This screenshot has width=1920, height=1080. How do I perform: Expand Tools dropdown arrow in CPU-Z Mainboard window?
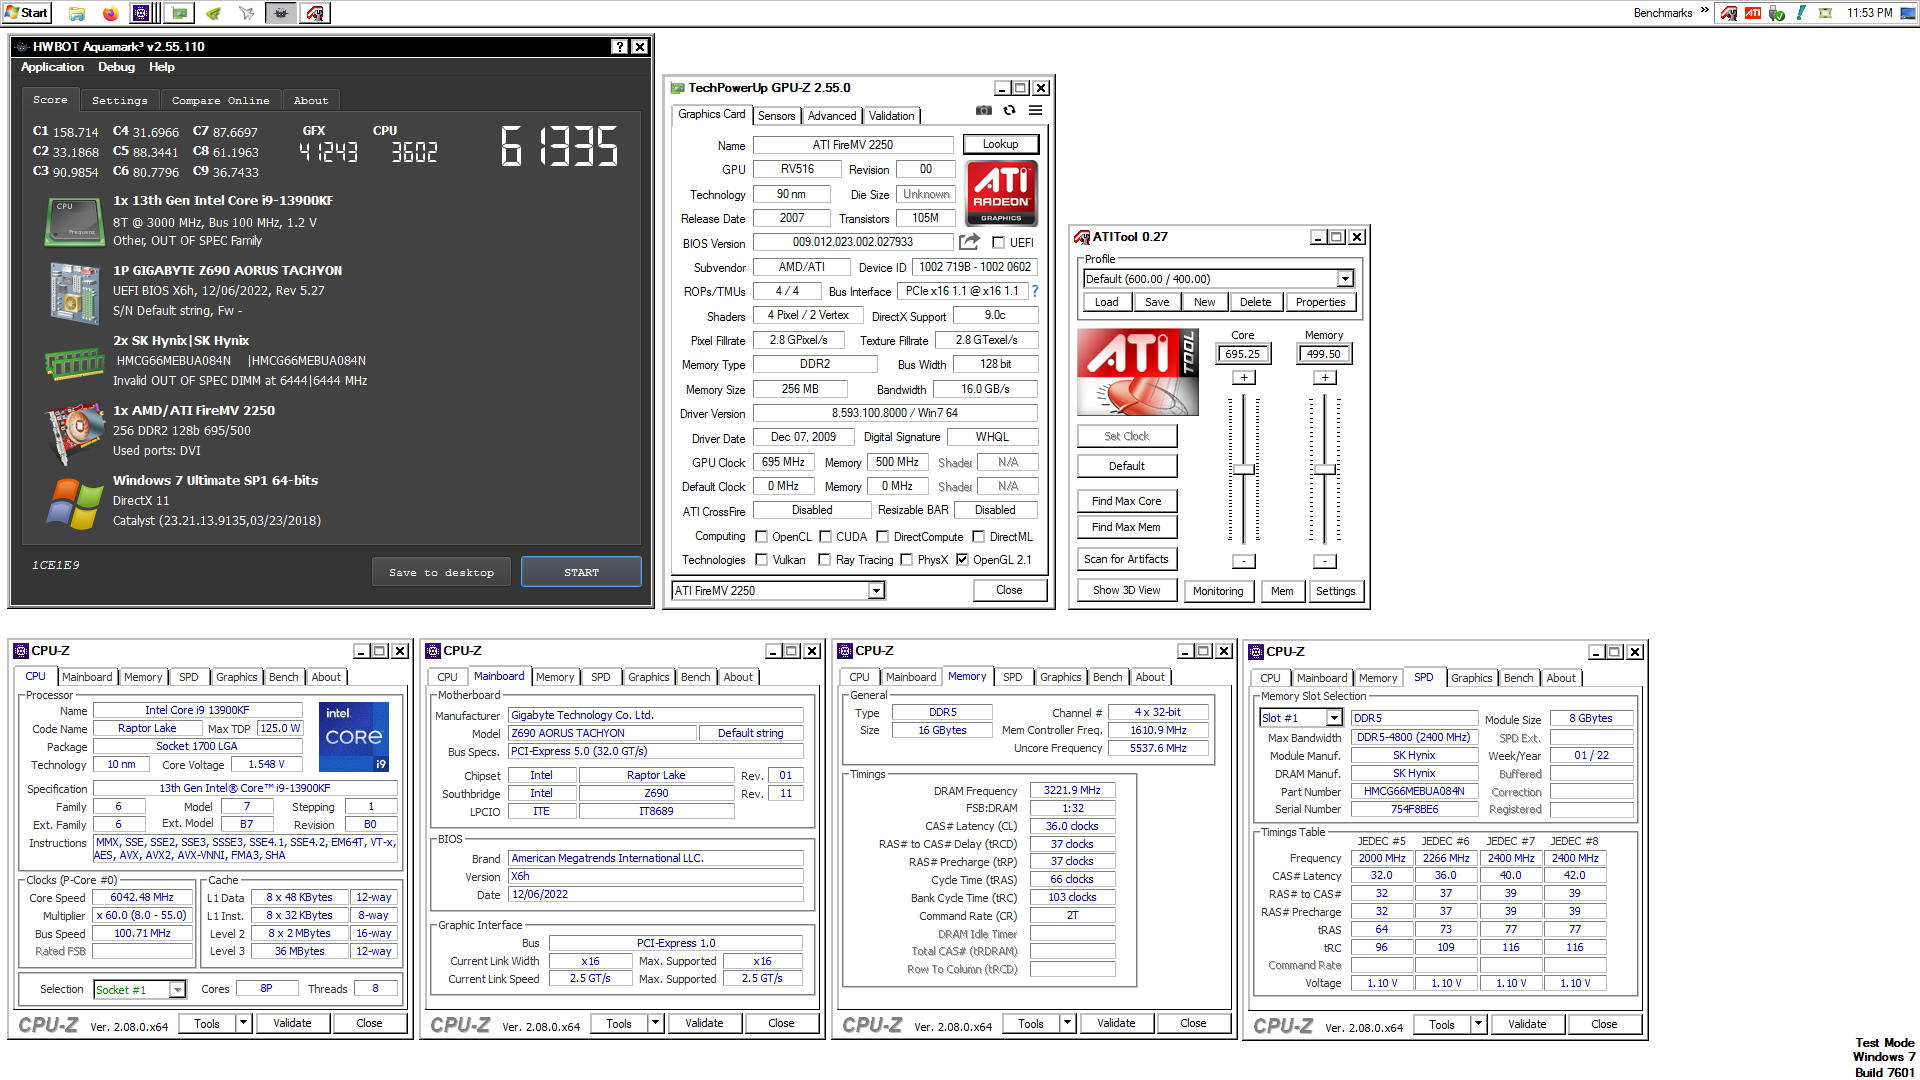[x=655, y=1023]
